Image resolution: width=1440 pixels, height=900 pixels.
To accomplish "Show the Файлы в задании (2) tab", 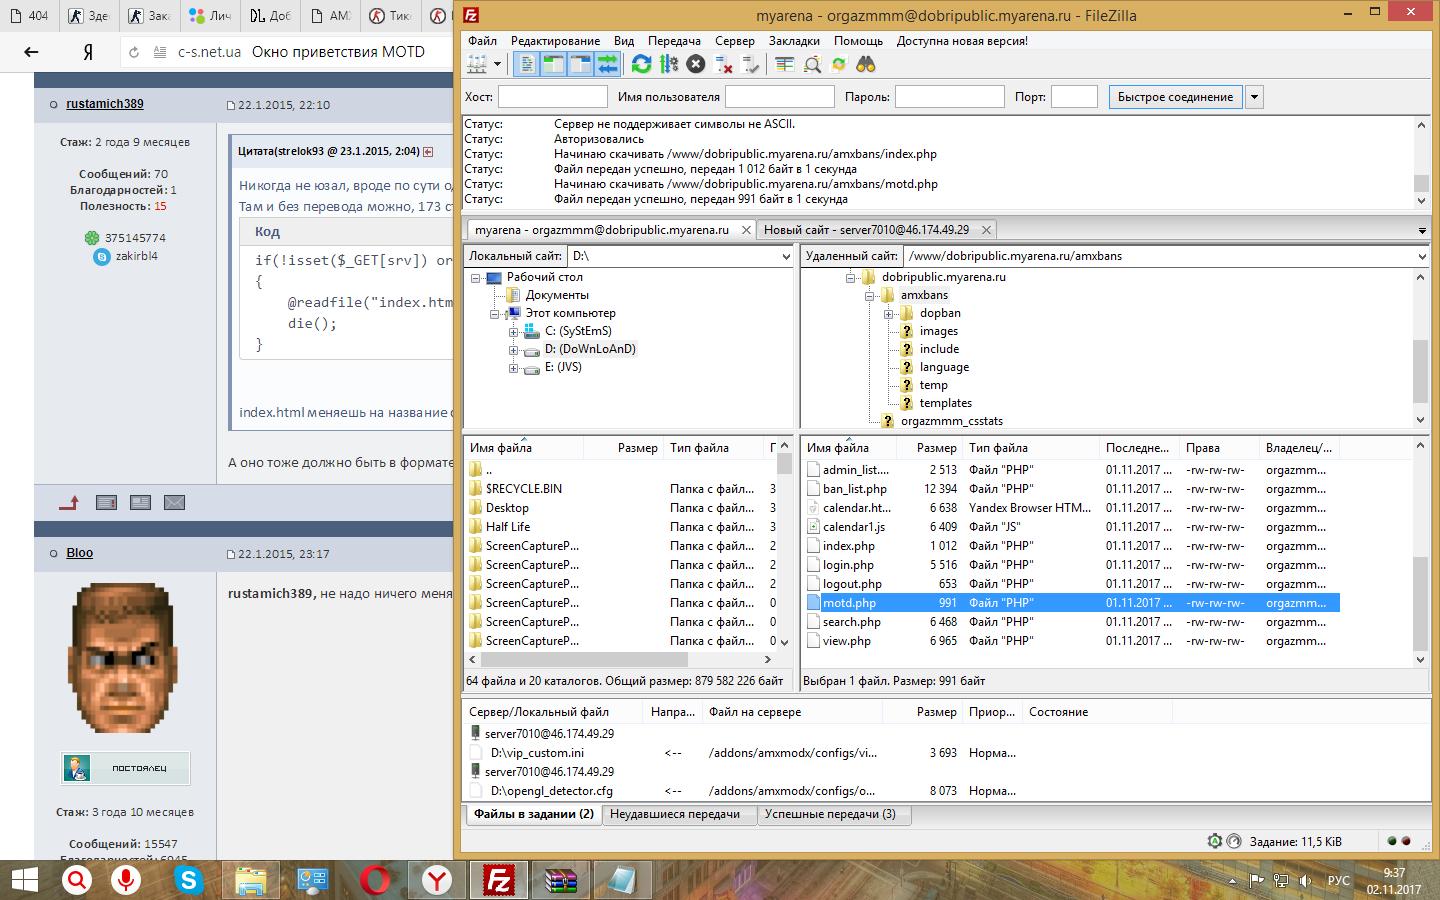I will click(x=533, y=814).
